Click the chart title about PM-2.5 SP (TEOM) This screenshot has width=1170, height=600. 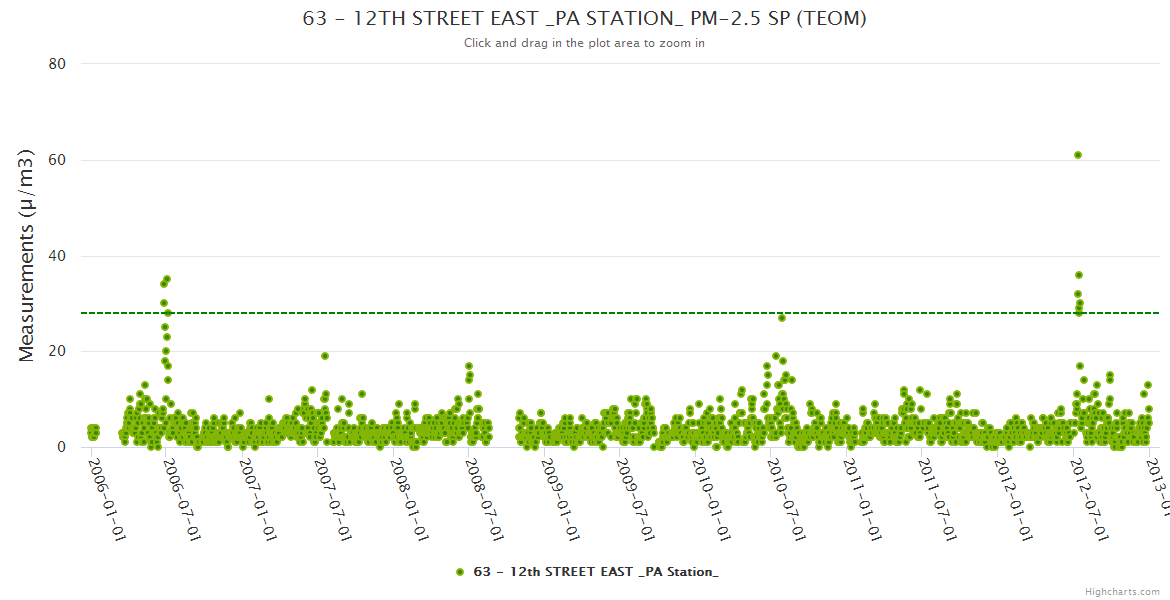(x=584, y=19)
